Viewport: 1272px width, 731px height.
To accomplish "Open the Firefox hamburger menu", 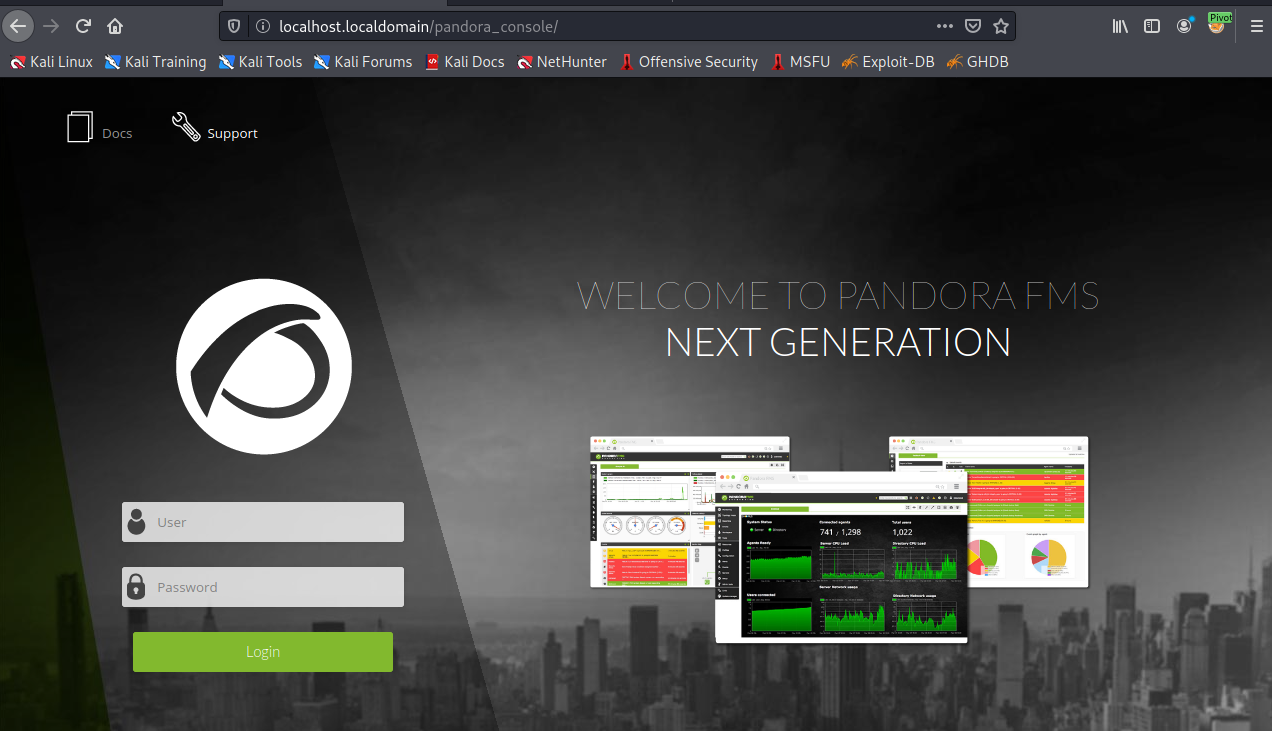I will click(x=1256, y=26).
